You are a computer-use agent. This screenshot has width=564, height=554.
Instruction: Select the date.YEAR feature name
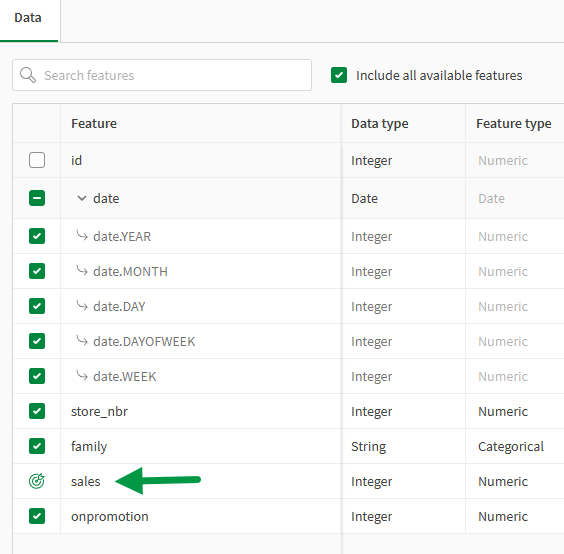pos(122,236)
